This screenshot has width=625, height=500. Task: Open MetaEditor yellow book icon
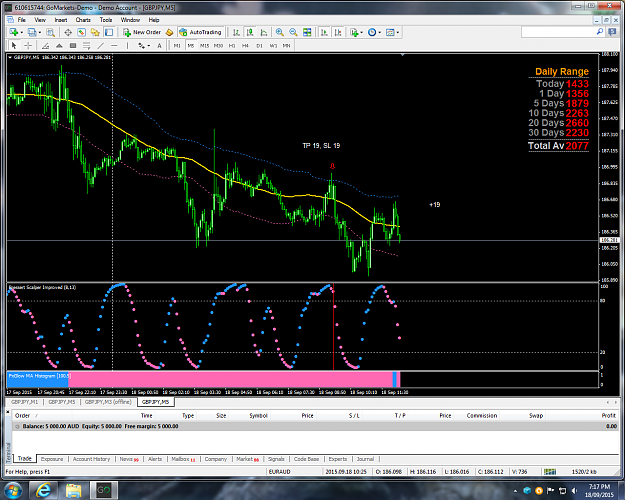tap(169, 32)
